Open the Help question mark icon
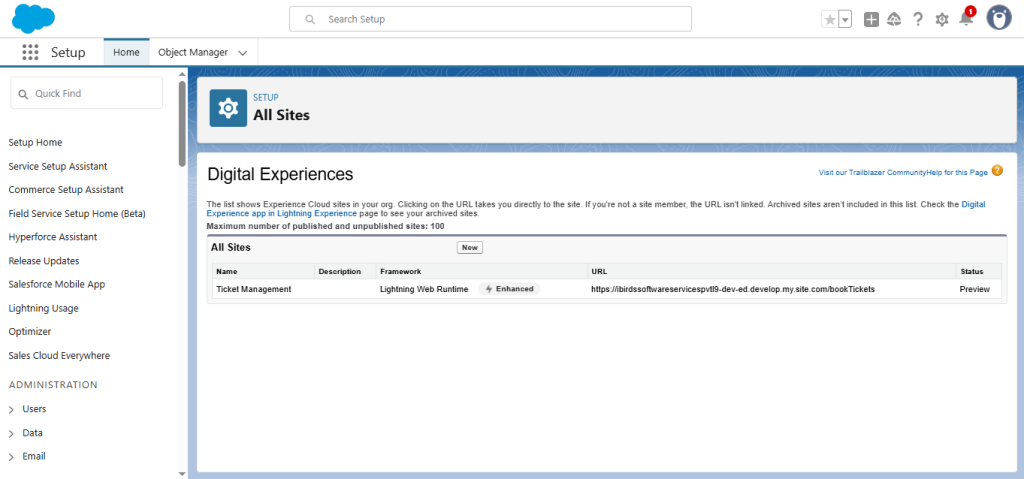 918,19
